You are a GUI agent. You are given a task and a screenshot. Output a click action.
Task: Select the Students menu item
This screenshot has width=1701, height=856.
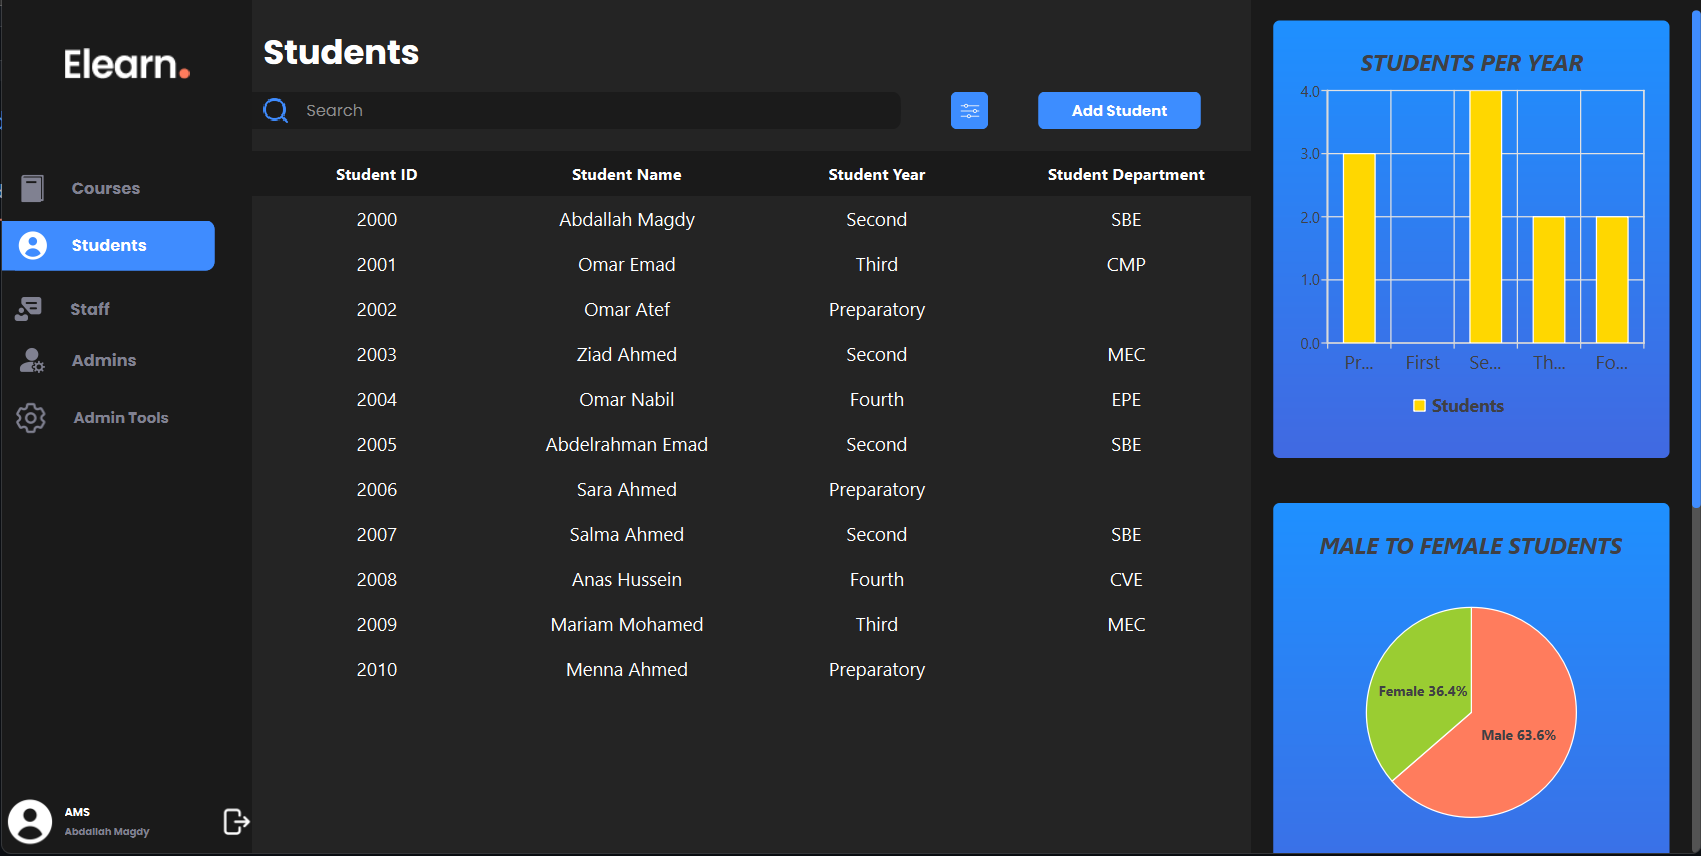pyautogui.click(x=108, y=246)
